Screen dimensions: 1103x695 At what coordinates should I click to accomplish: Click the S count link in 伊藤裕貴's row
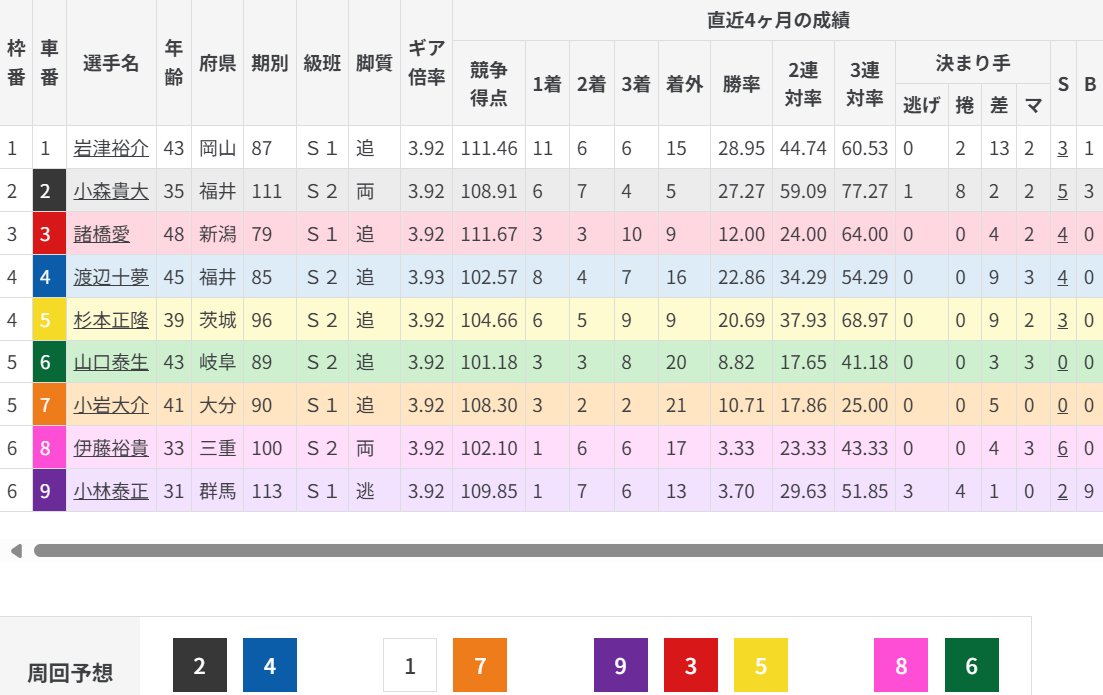pyautogui.click(x=1063, y=449)
